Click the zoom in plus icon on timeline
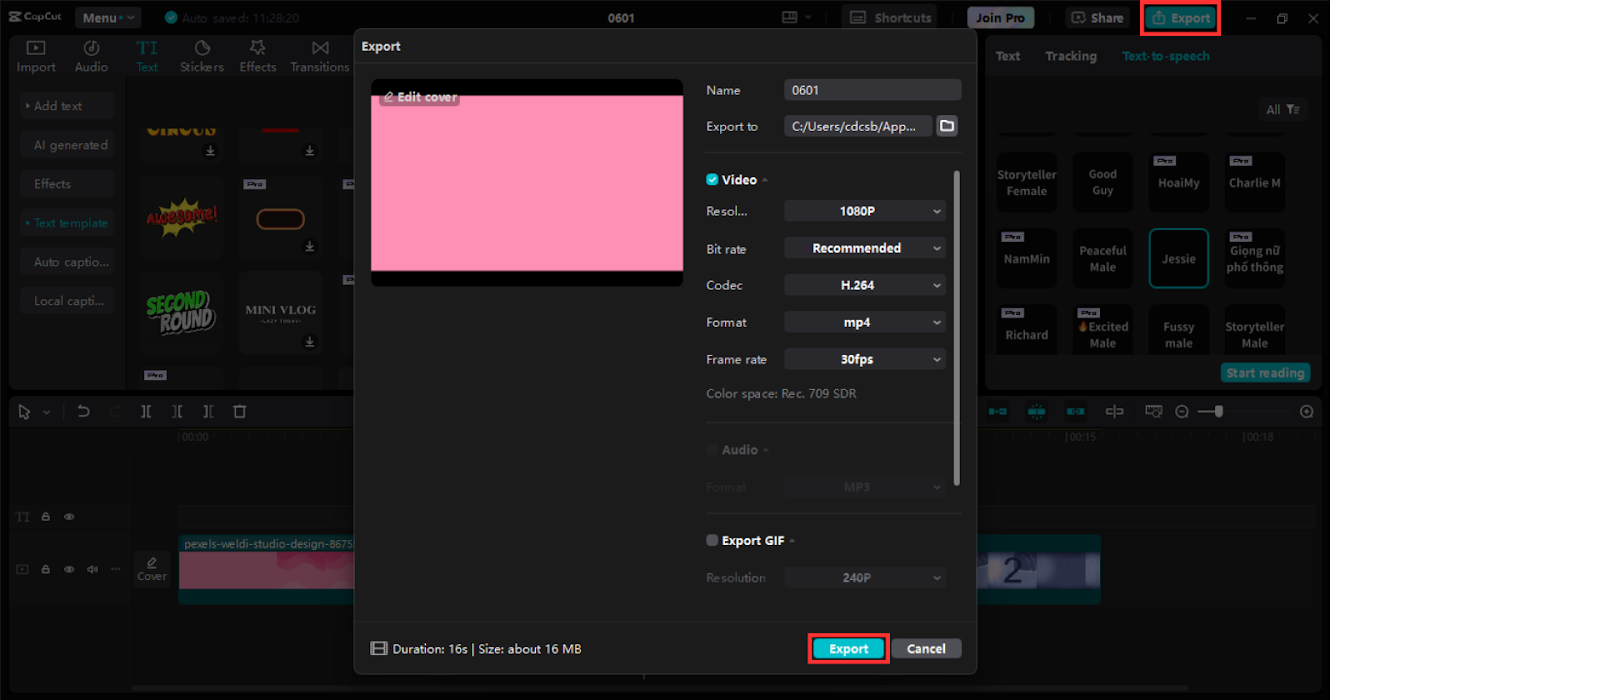 tap(1306, 411)
